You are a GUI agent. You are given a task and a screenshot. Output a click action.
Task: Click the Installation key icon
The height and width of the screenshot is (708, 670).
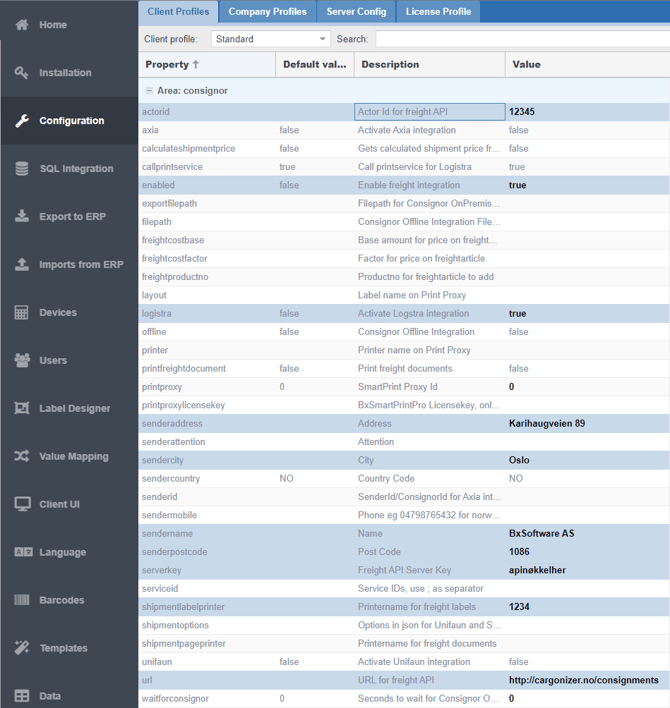coord(22,73)
